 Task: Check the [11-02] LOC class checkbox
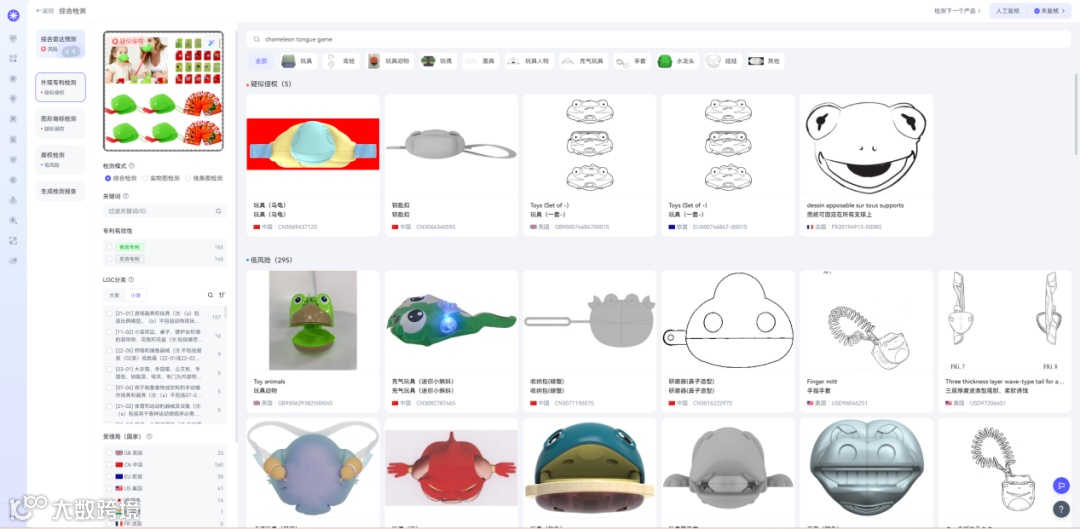109,332
